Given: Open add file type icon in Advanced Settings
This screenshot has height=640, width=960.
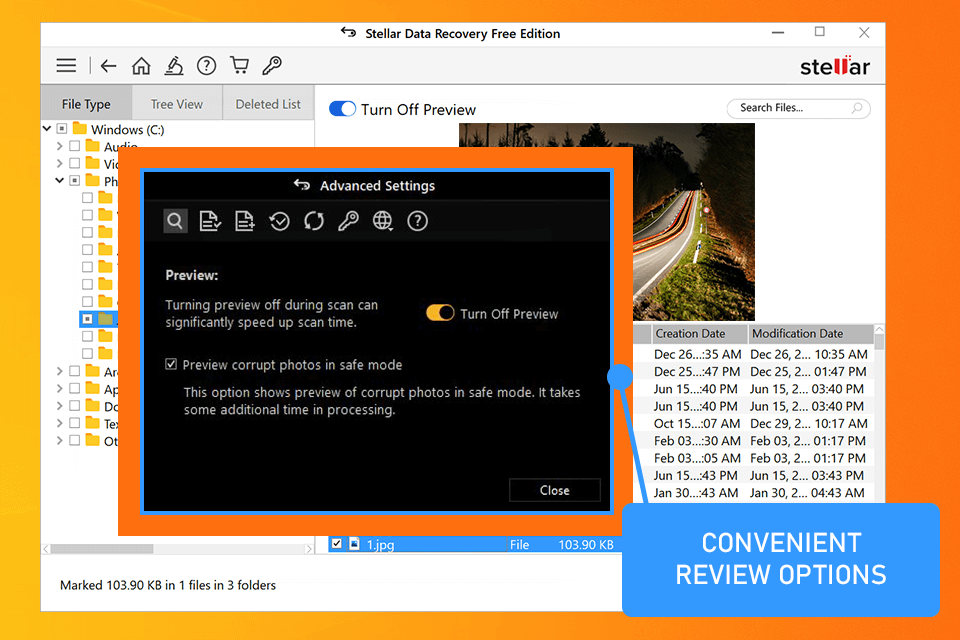Looking at the screenshot, I should point(245,220).
